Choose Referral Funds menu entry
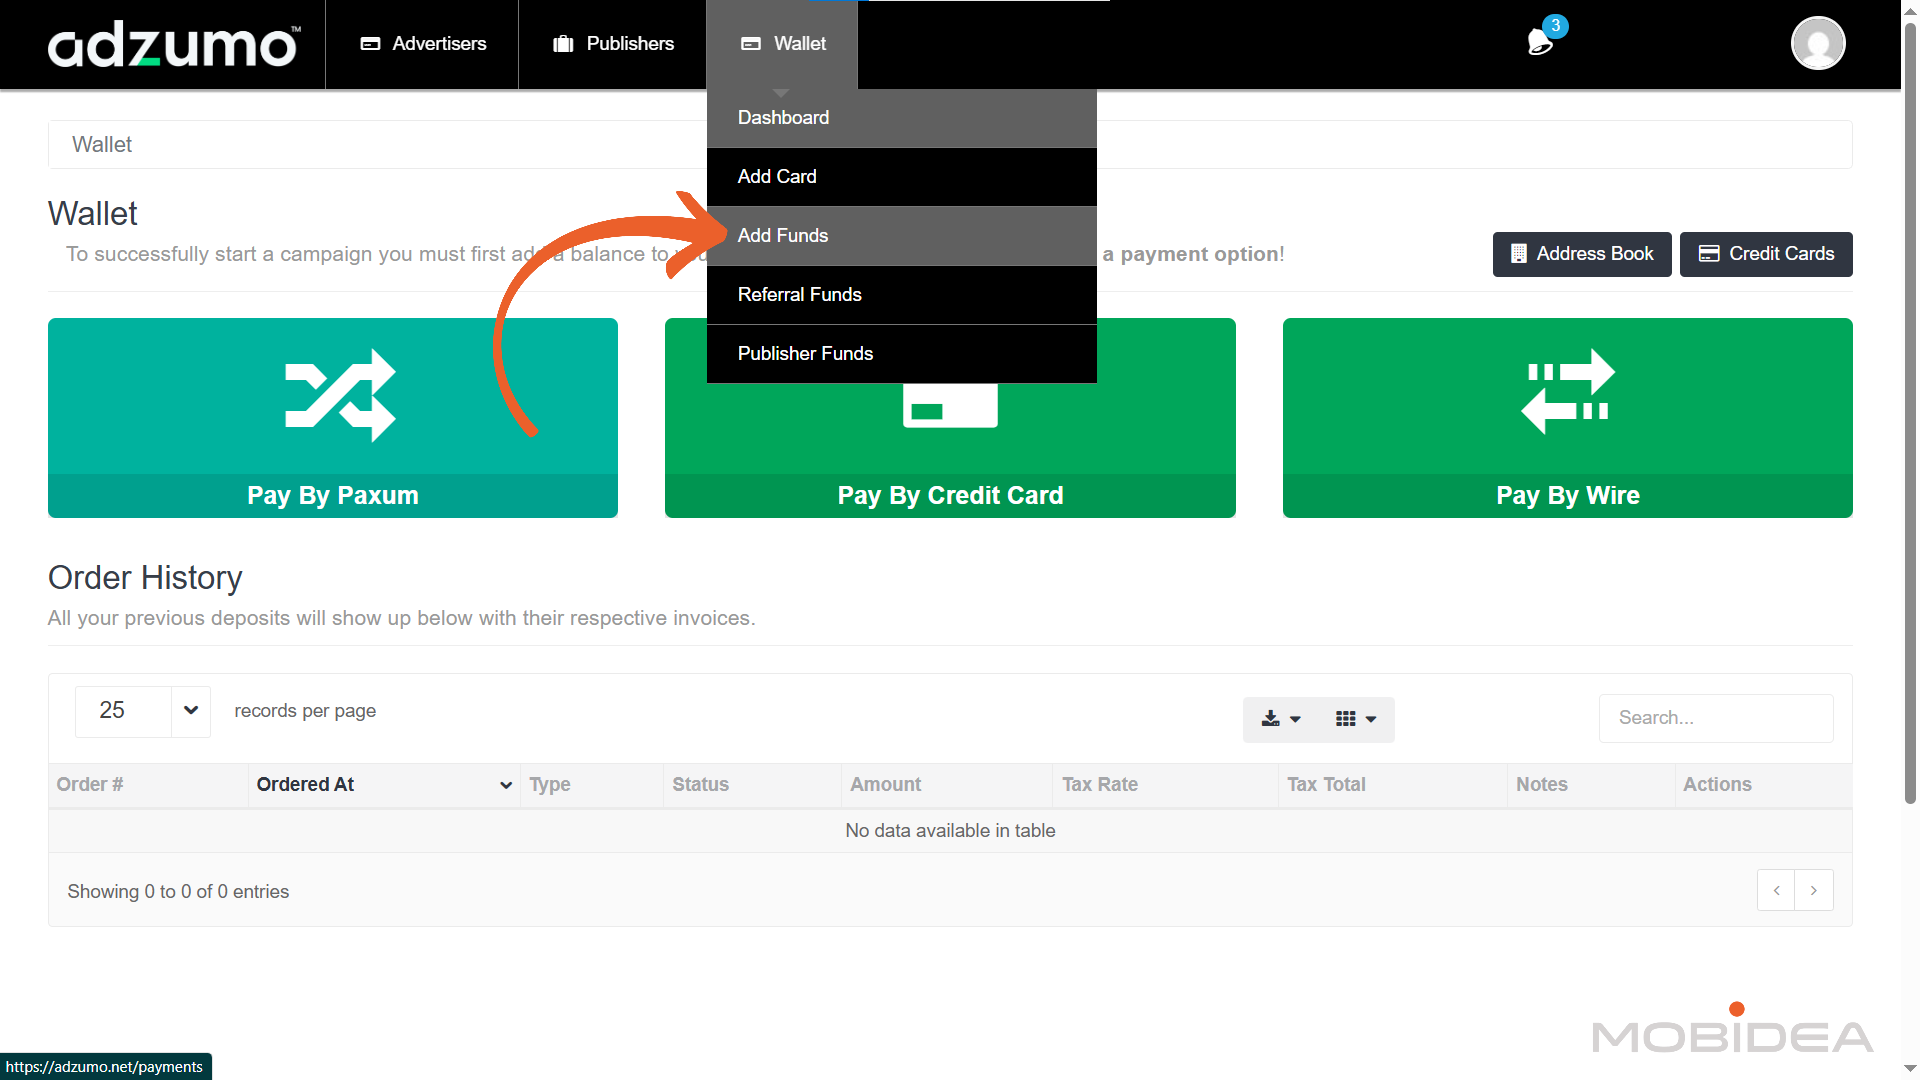The image size is (1920, 1080). point(799,295)
